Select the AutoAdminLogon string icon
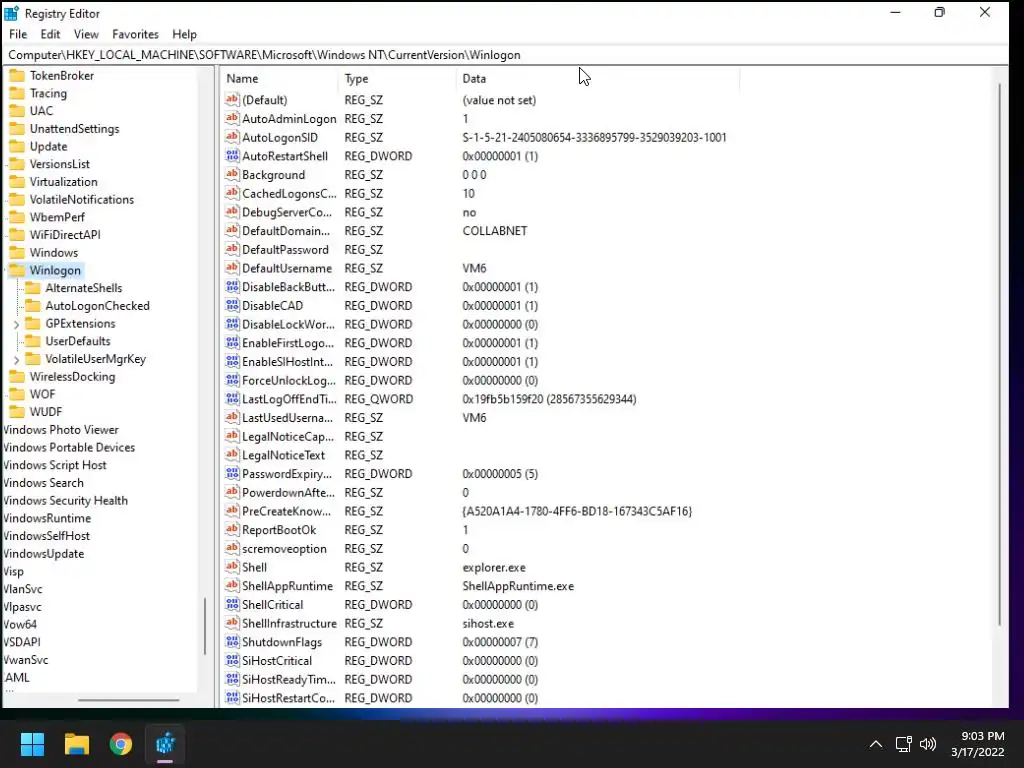Screen dimensions: 1024x768 pyautogui.click(x=232, y=118)
